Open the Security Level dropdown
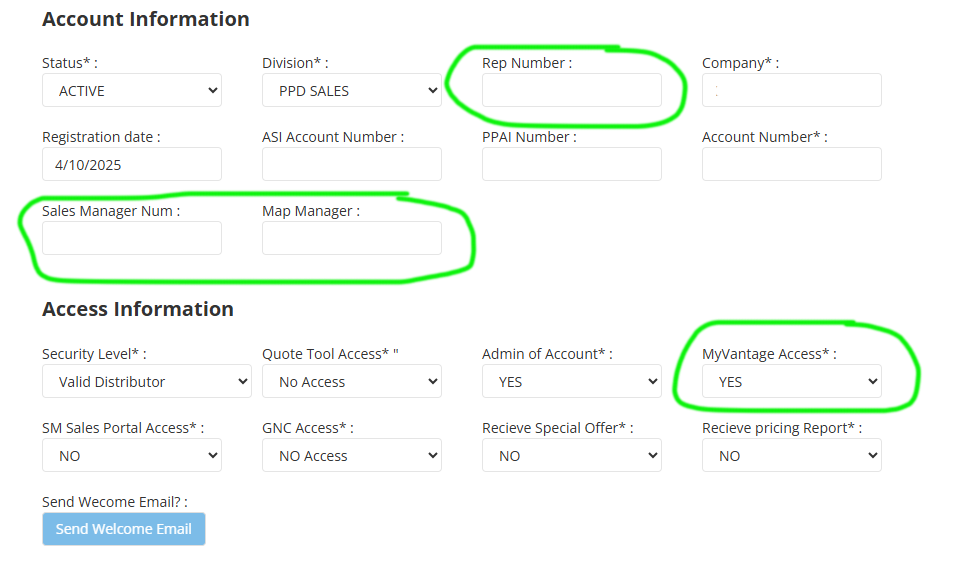 point(146,381)
